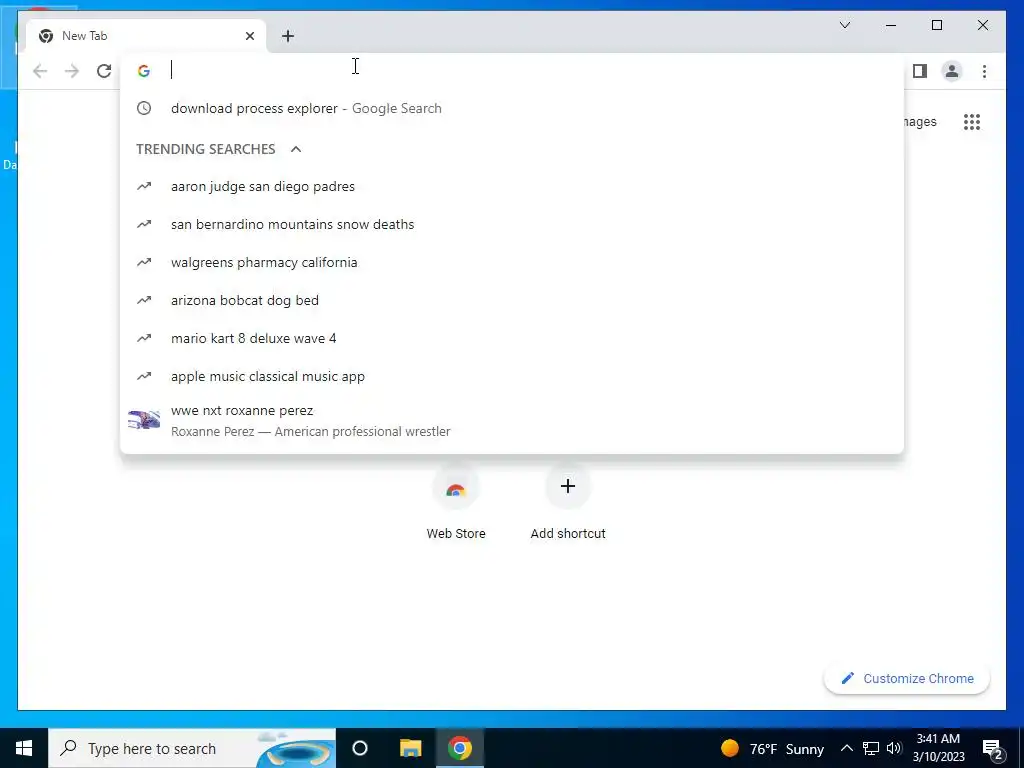Open the clock showing 3:41 AM

(x=938, y=748)
